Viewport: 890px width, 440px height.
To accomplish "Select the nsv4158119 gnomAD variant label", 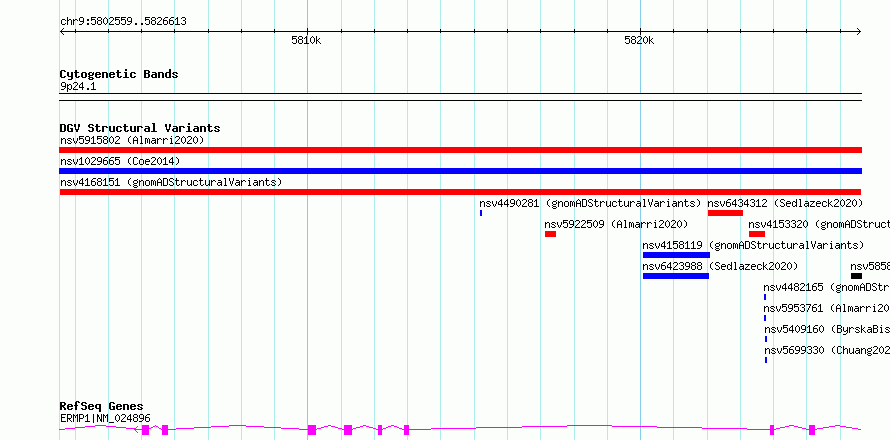I will coord(753,245).
